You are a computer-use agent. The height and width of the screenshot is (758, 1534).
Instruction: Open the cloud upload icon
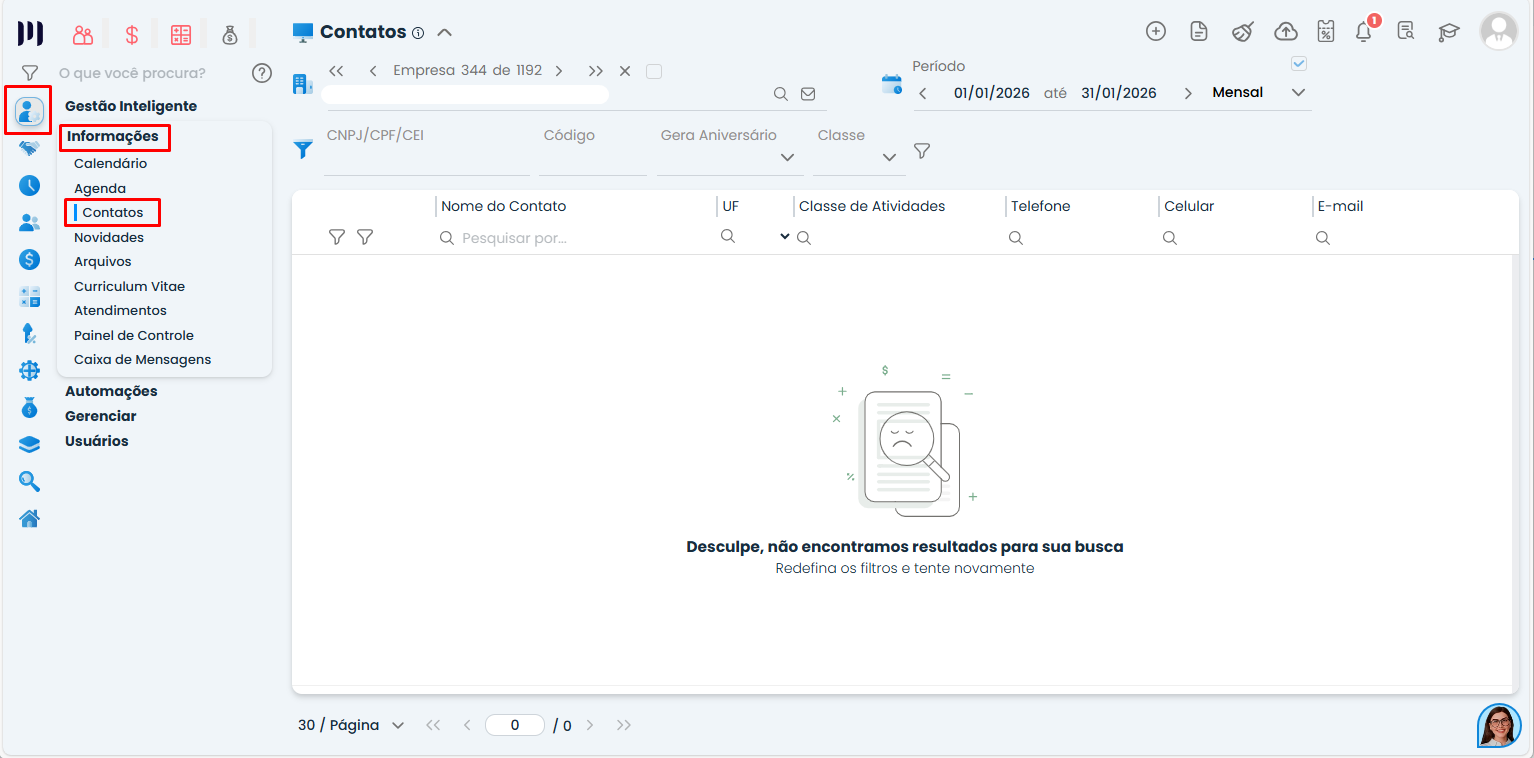coord(1286,32)
